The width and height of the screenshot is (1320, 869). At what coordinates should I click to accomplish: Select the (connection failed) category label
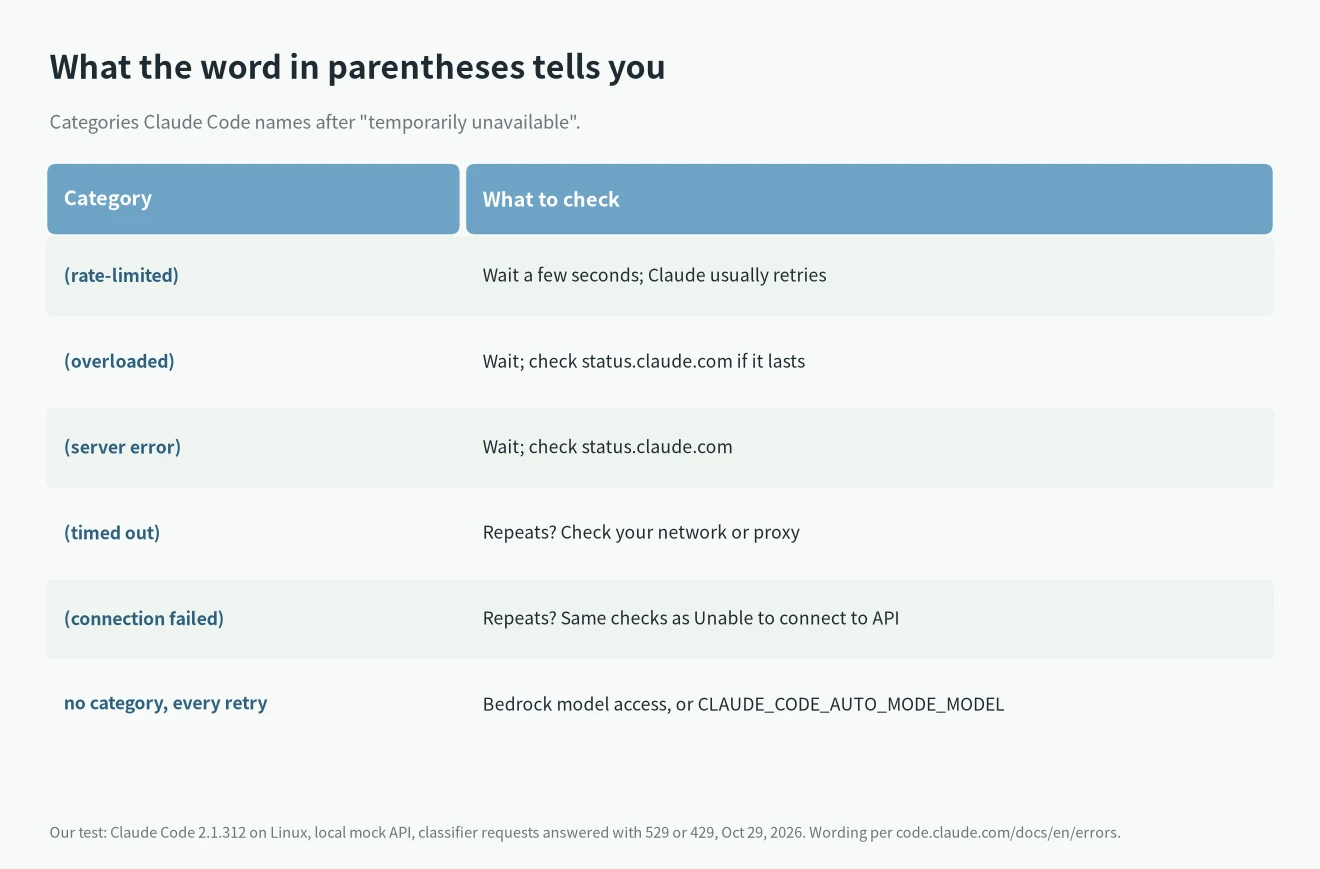click(x=144, y=619)
